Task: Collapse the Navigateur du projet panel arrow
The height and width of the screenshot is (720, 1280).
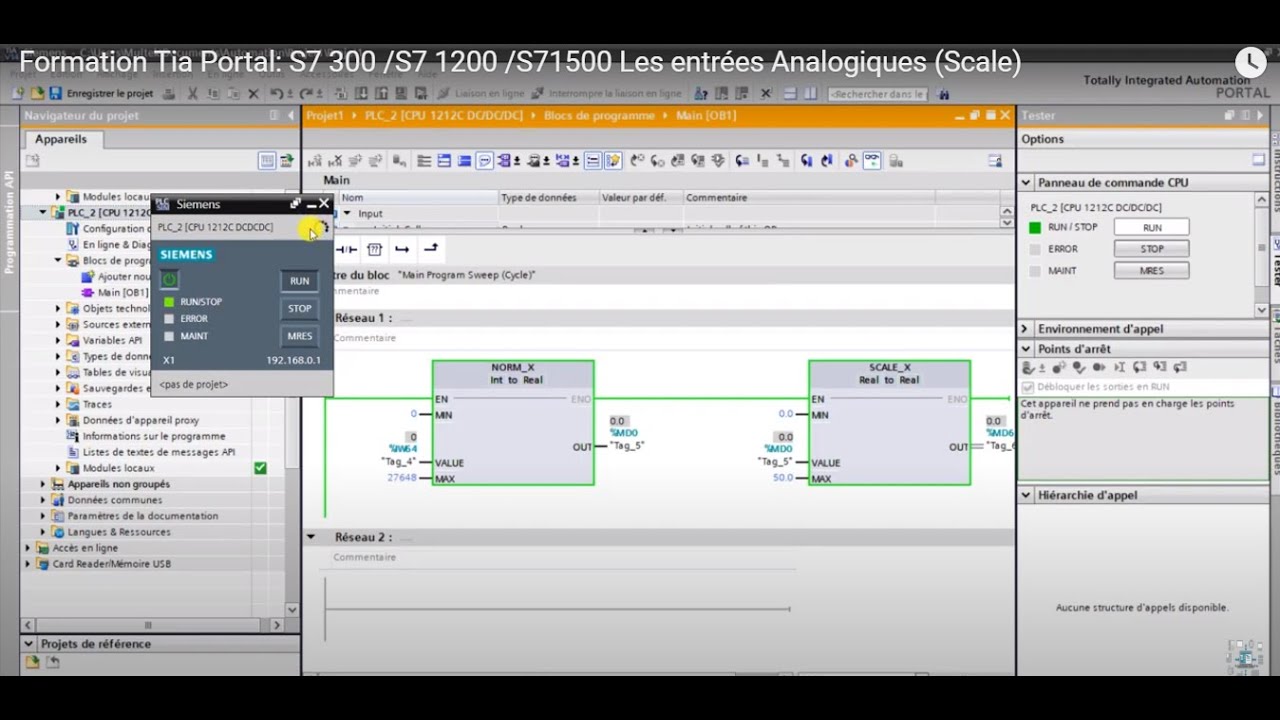Action: click(291, 115)
